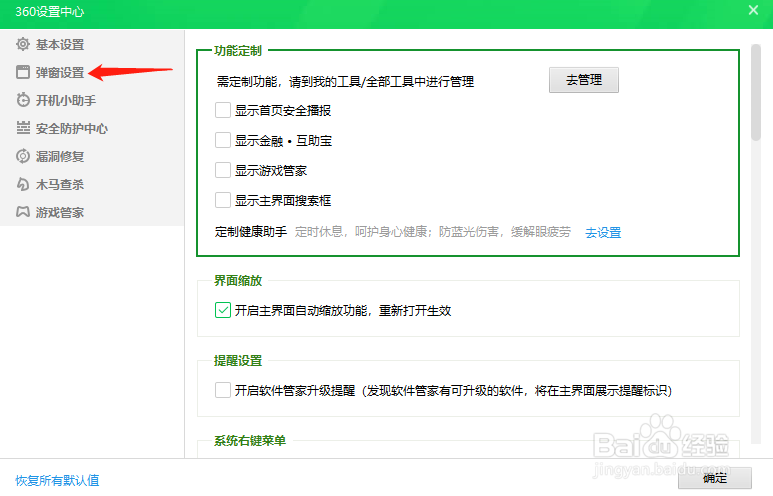Image resolution: width=773 pixels, height=496 pixels.
Task: Click the swirl icon beside 木马查杀
Action: pos(23,184)
